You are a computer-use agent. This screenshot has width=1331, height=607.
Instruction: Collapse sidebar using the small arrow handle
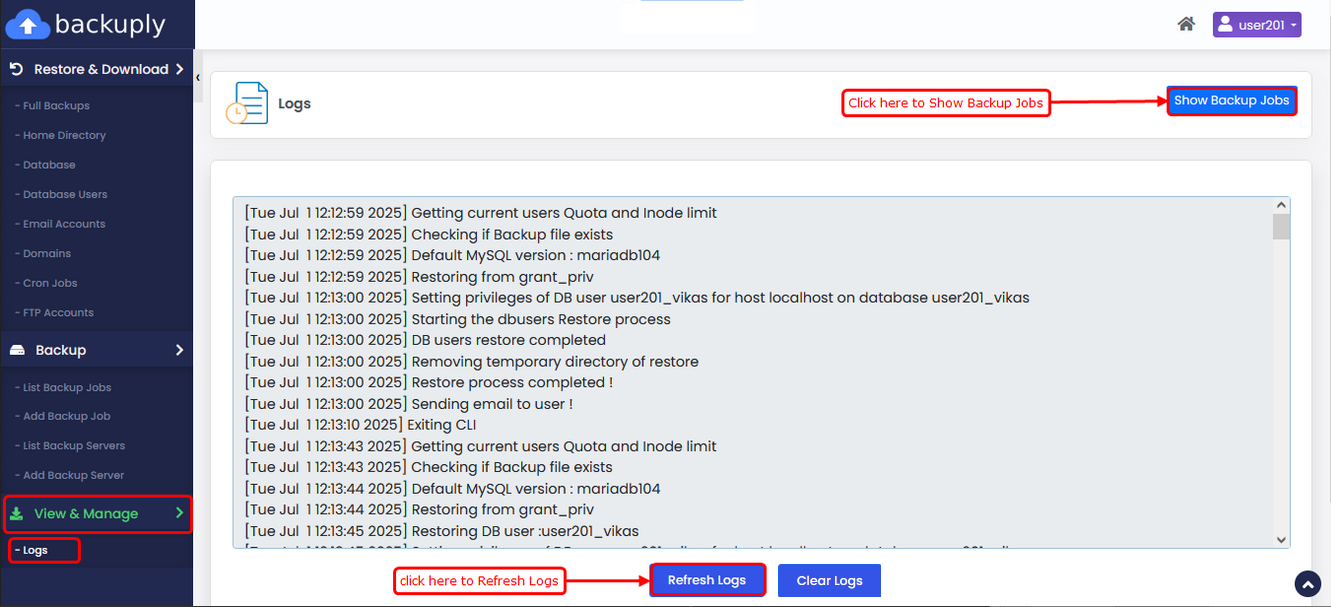point(198,77)
